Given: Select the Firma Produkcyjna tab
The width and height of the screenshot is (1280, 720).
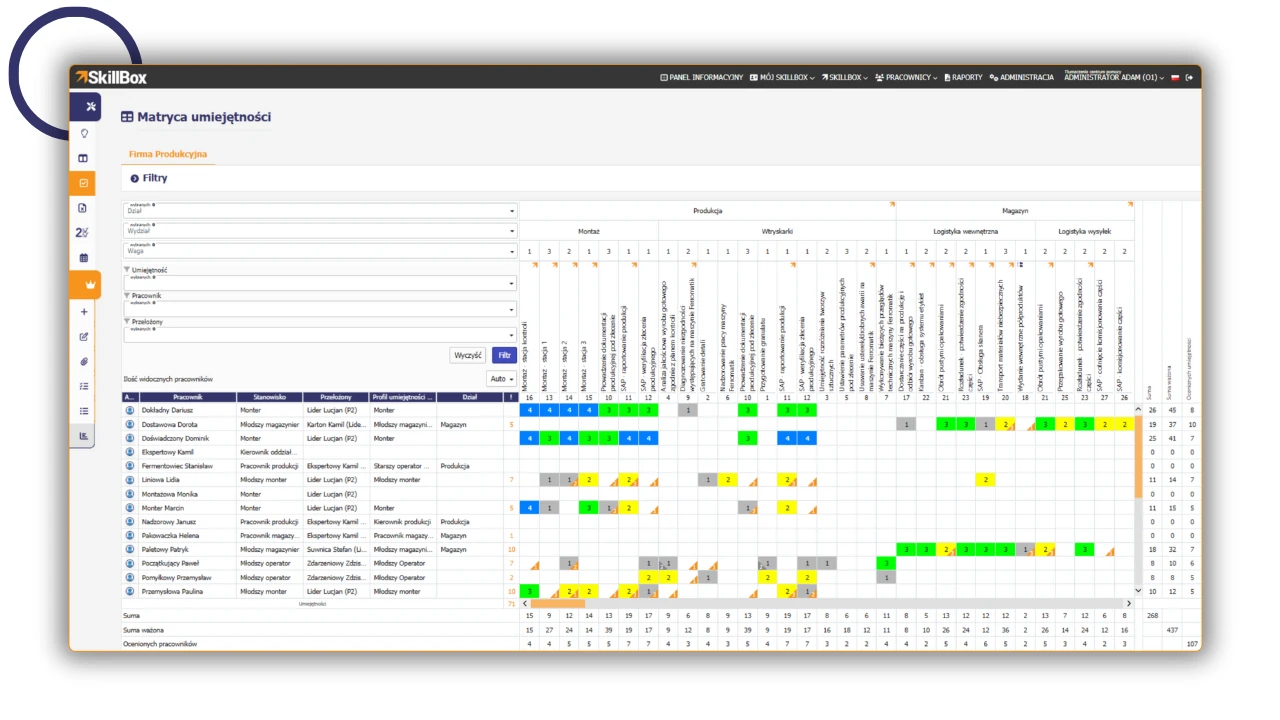Looking at the screenshot, I should point(167,154).
